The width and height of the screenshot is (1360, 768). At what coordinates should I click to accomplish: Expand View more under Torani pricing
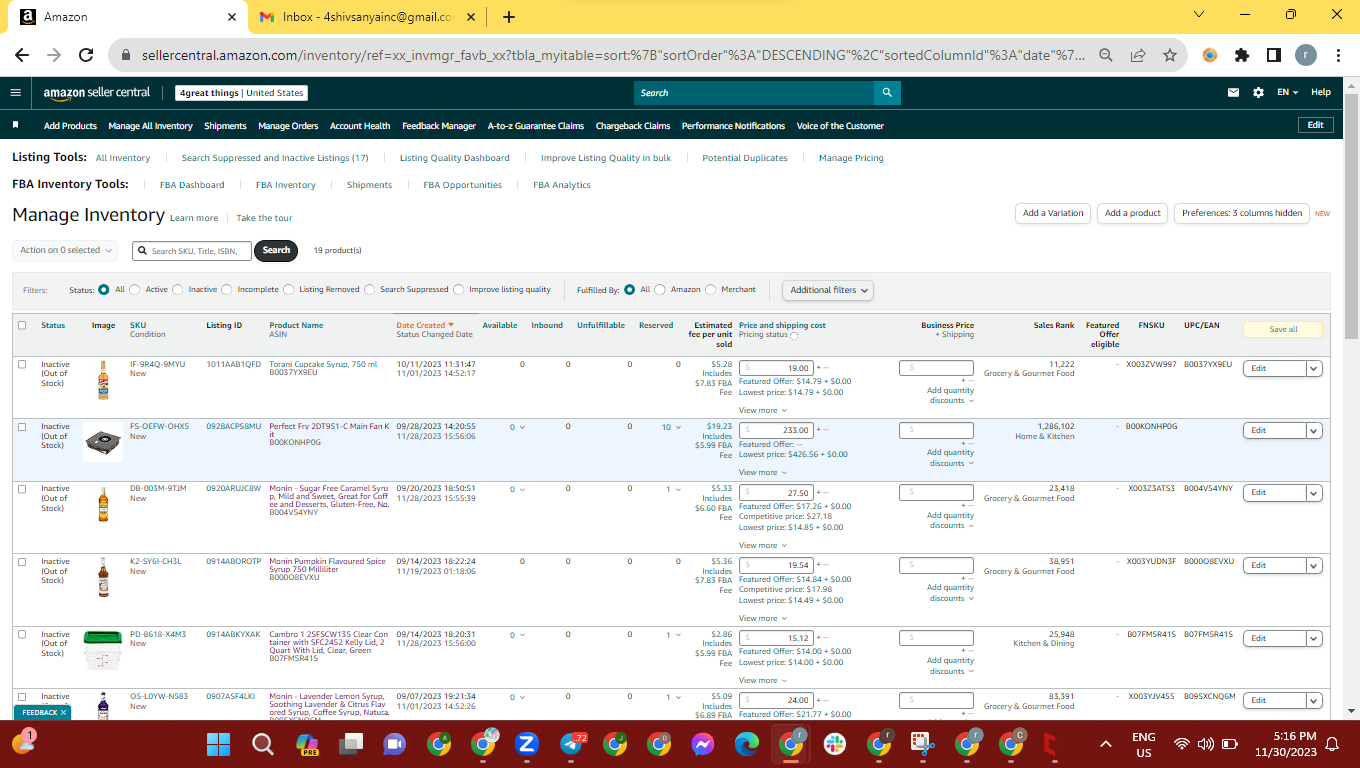tap(762, 410)
